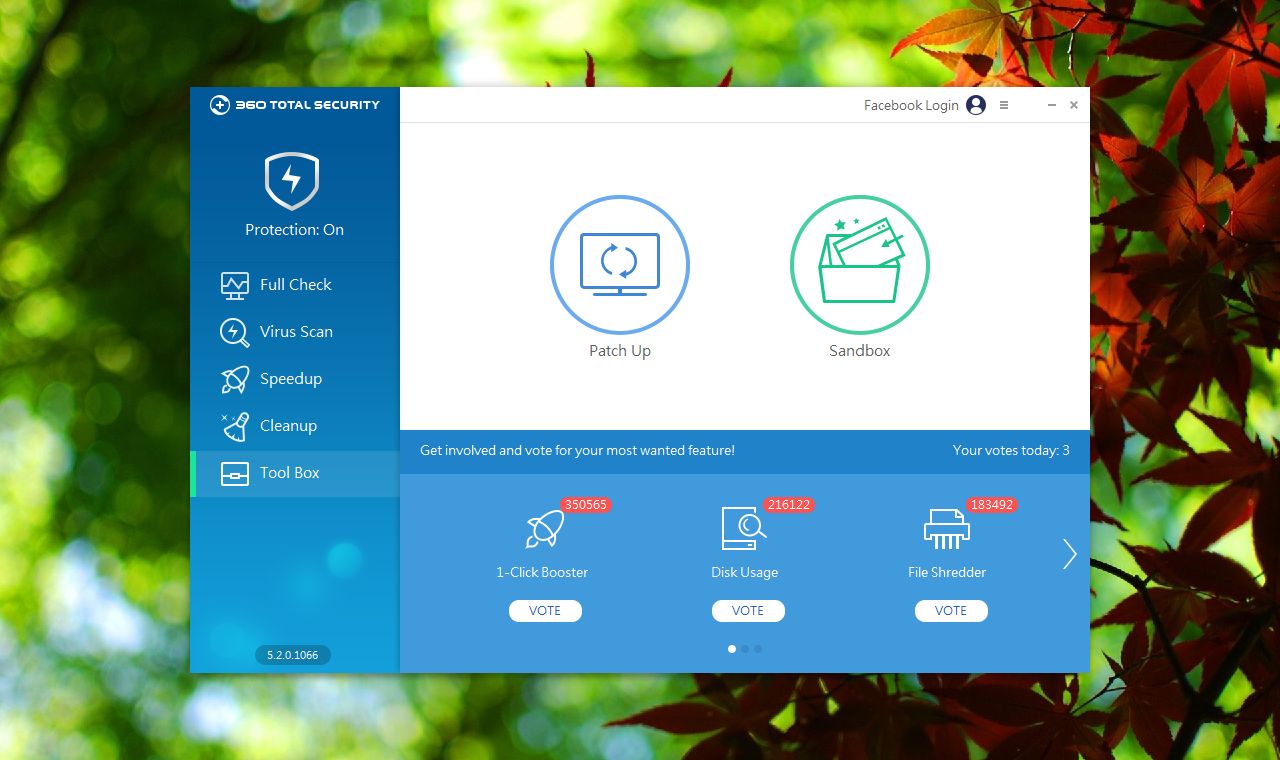Open the Cleanup section
The height and width of the screenshot is (760, 1280).
pyautogui.click(x=295, y=426)
